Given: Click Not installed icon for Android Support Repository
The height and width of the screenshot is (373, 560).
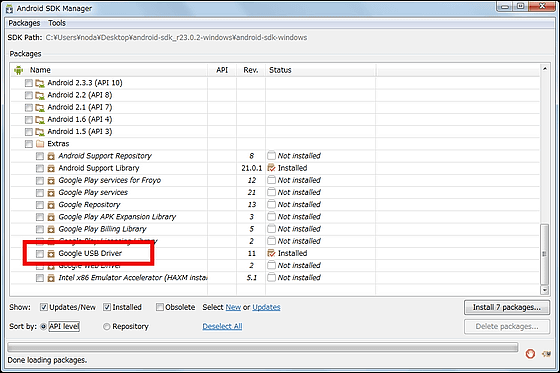Looking at the screenshot, I should tap(271, 155).
